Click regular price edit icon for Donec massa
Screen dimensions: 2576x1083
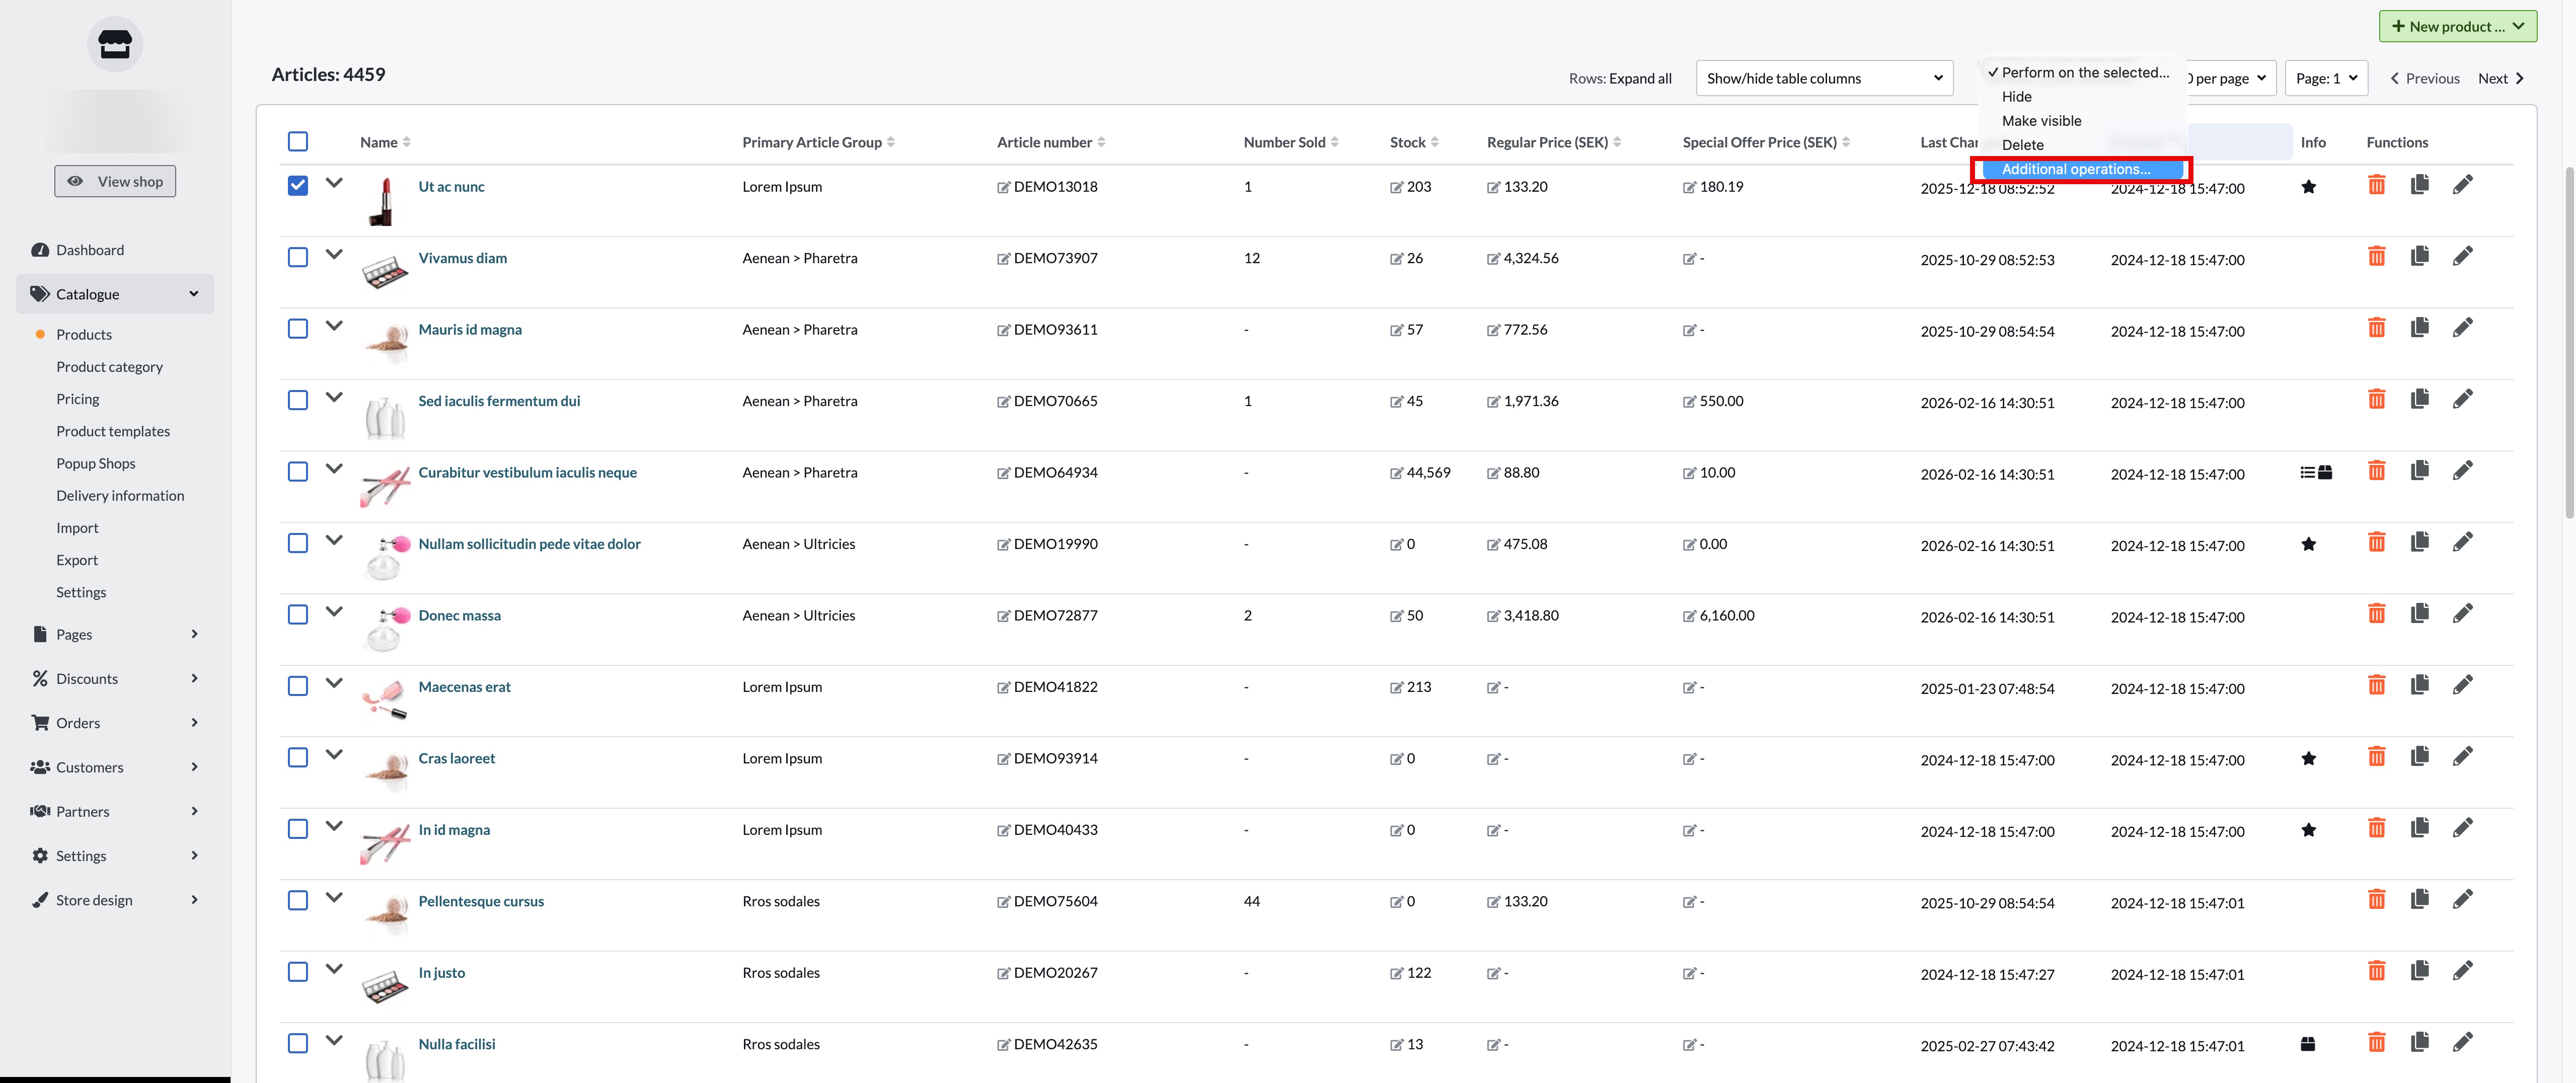[x=1493, y=616]
